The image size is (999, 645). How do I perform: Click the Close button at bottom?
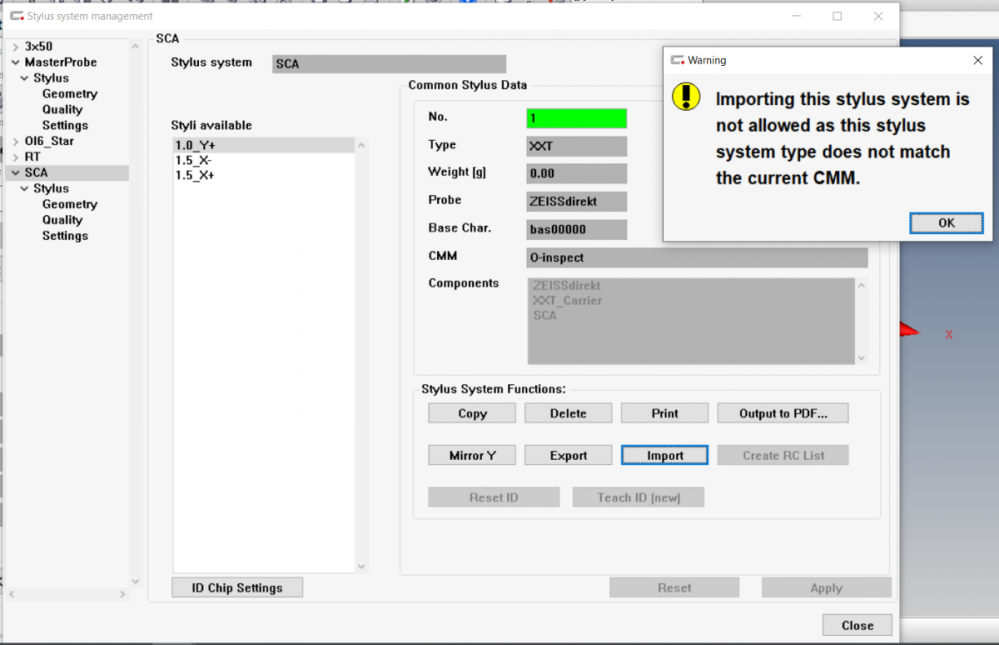(x=857, y=625)
